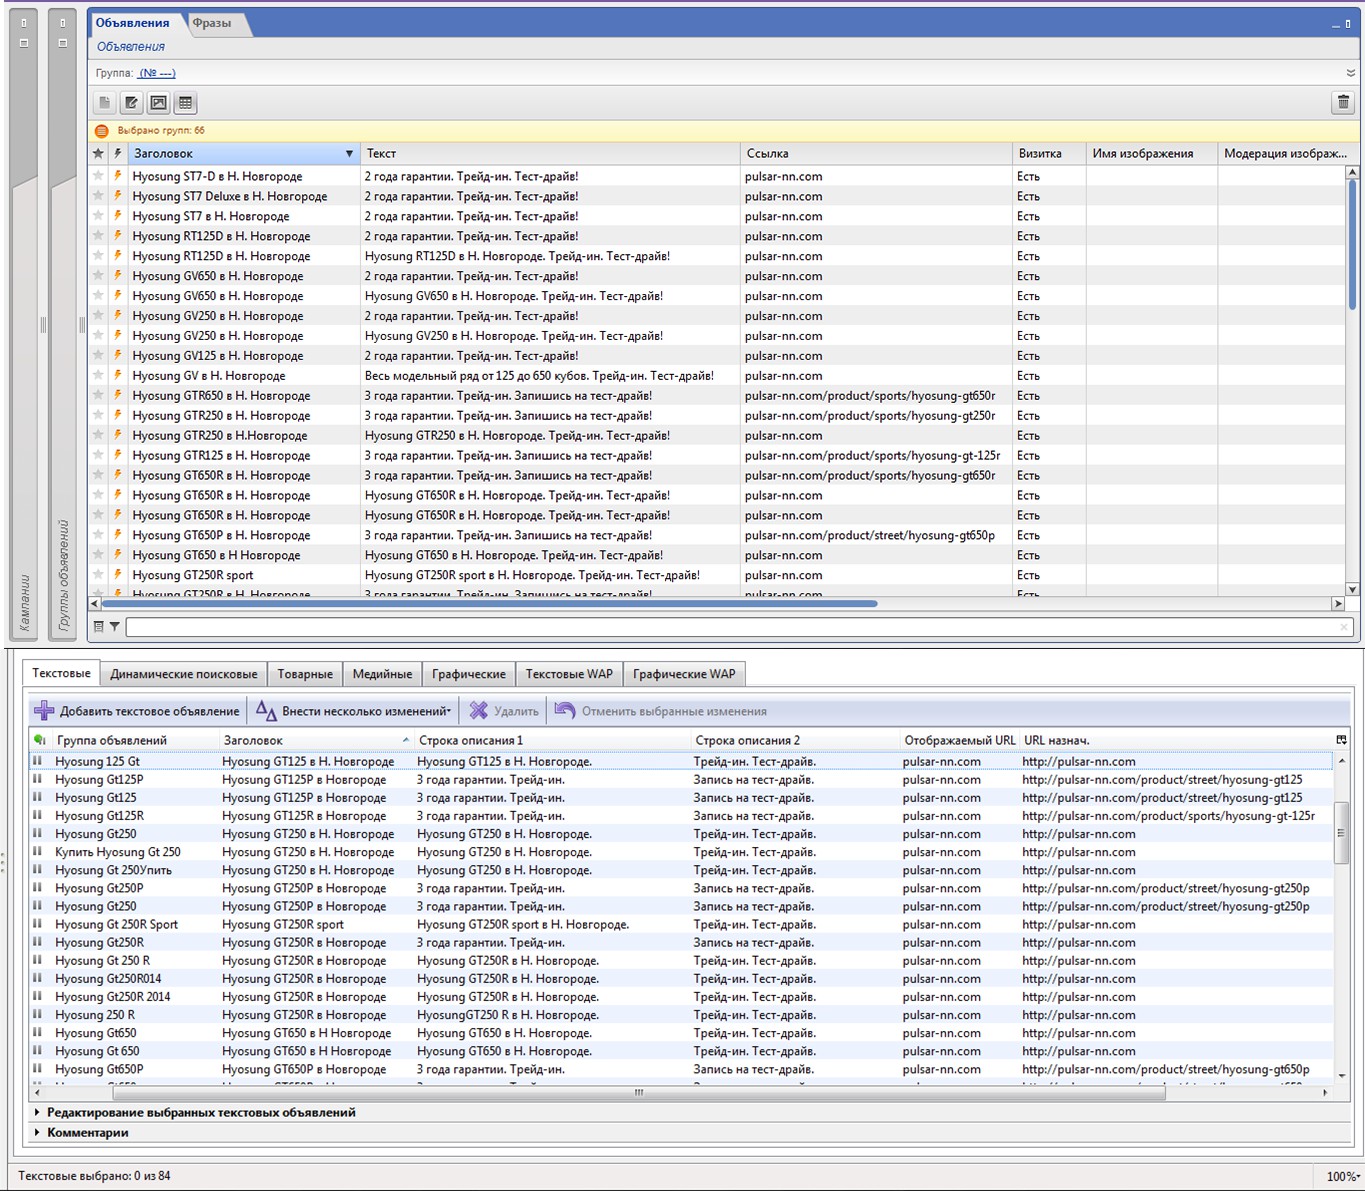Click the column chooser icon of lower table
Screen dimensions: 1365x1191
coord(1341,740)
